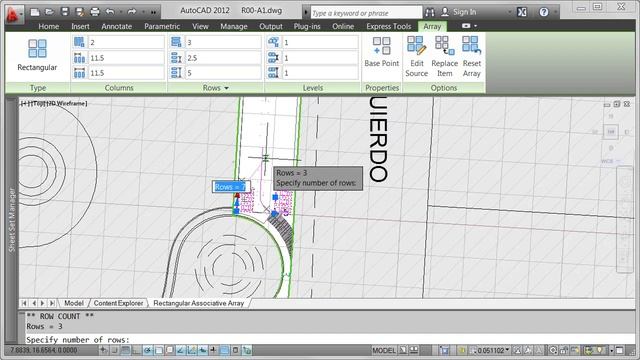Toggle Infer Constraints in the status bar

[x=103, y=350]
